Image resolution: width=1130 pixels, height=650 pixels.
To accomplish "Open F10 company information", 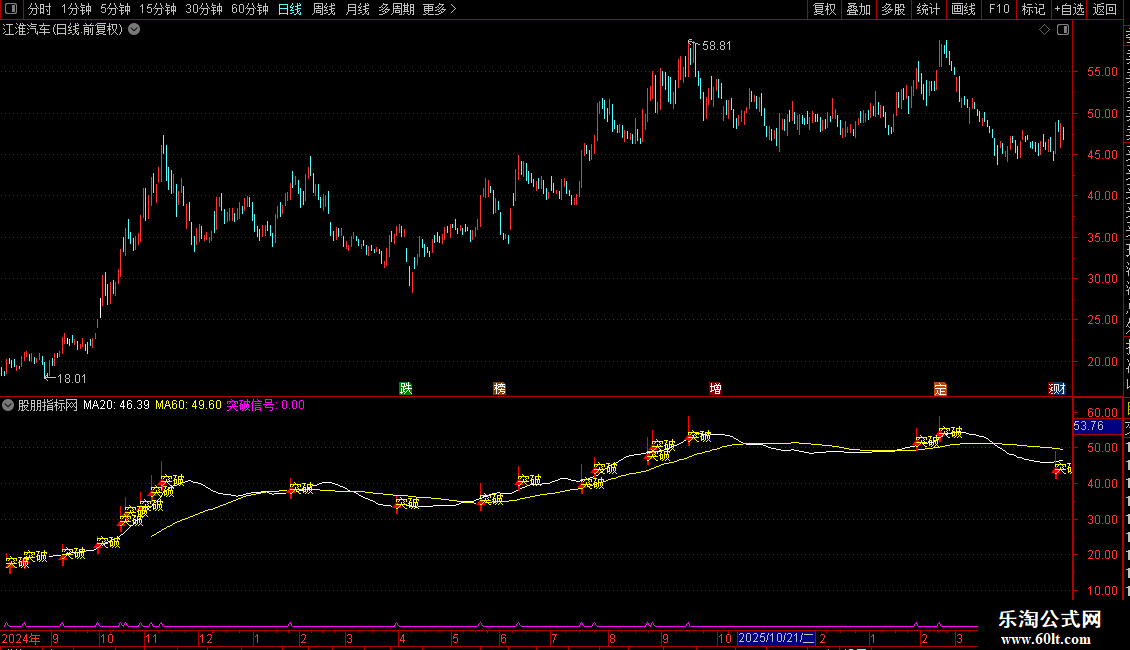I will (x=999, y=9).
